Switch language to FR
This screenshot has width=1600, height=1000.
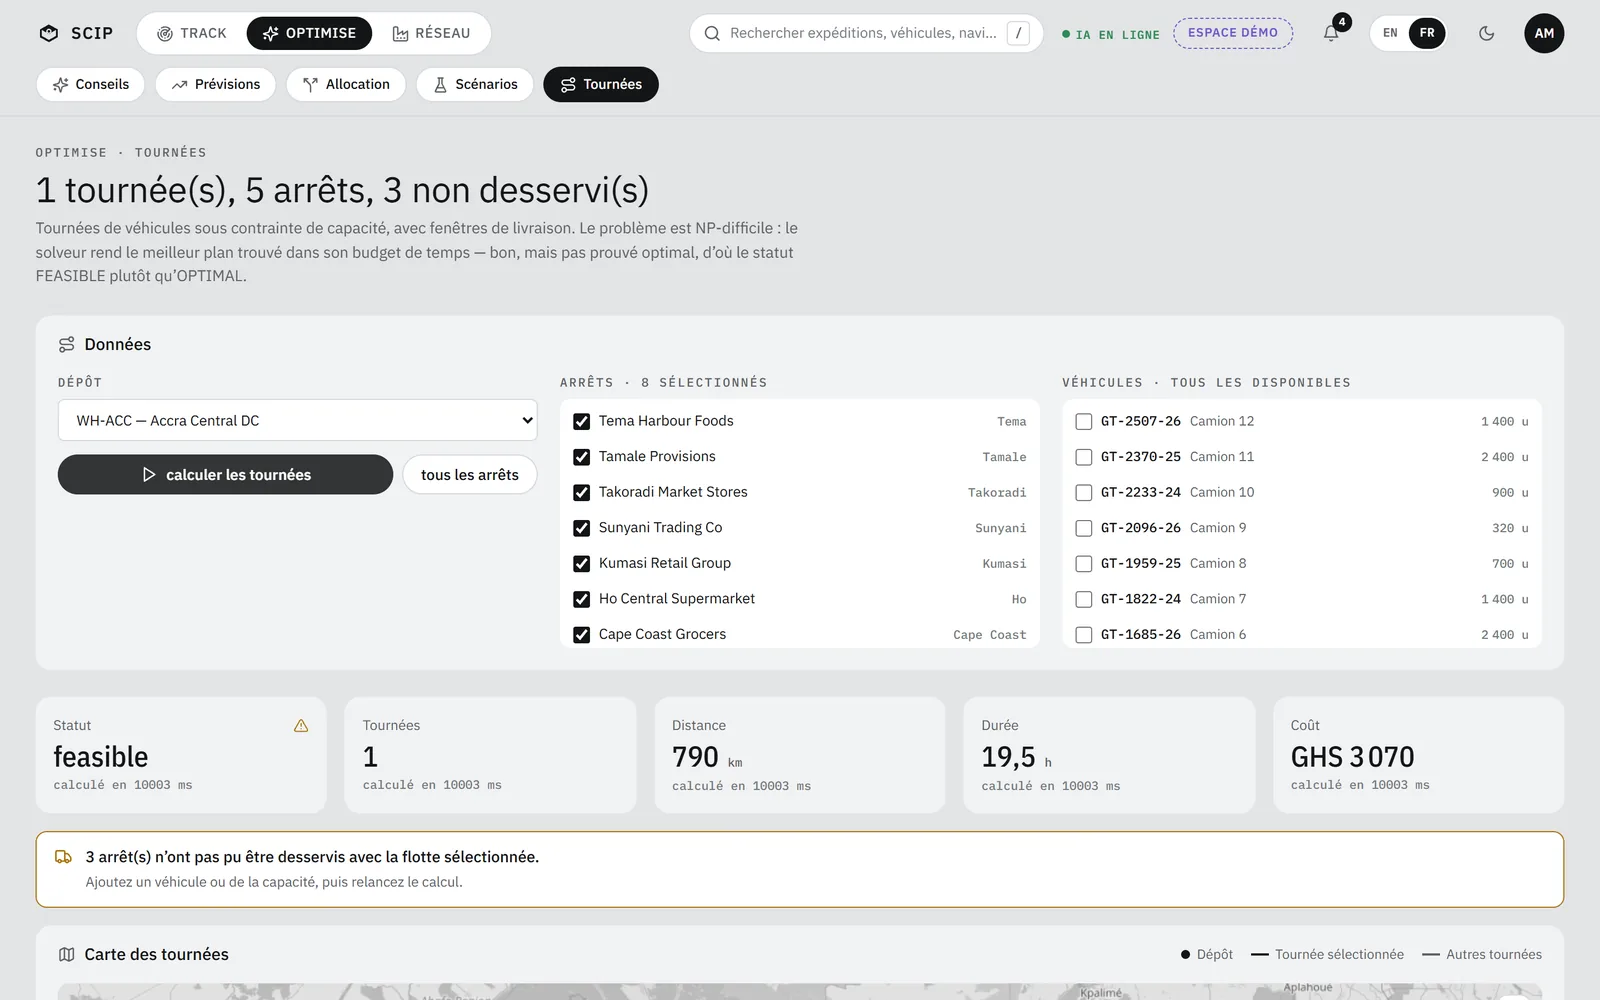click(x=1427, y=33)
